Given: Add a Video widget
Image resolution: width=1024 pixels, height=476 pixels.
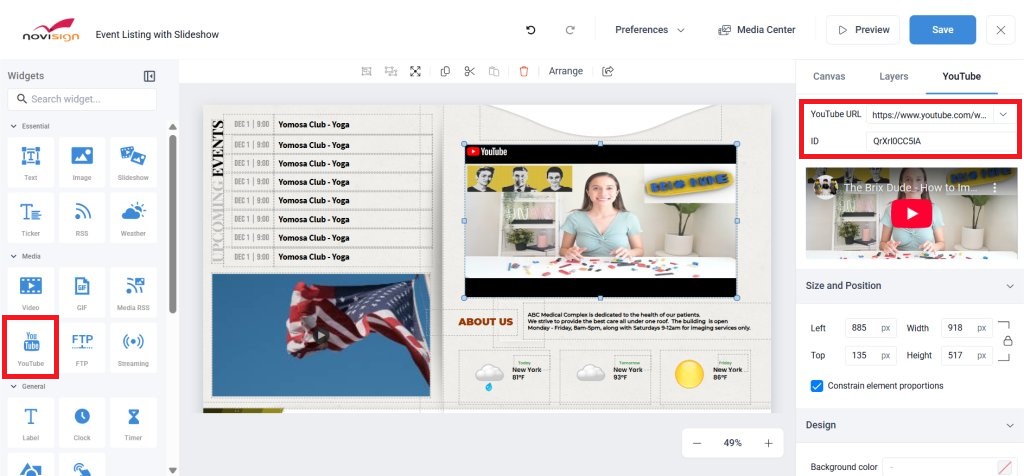Looking at the screenshot, I should coord(31,293).
